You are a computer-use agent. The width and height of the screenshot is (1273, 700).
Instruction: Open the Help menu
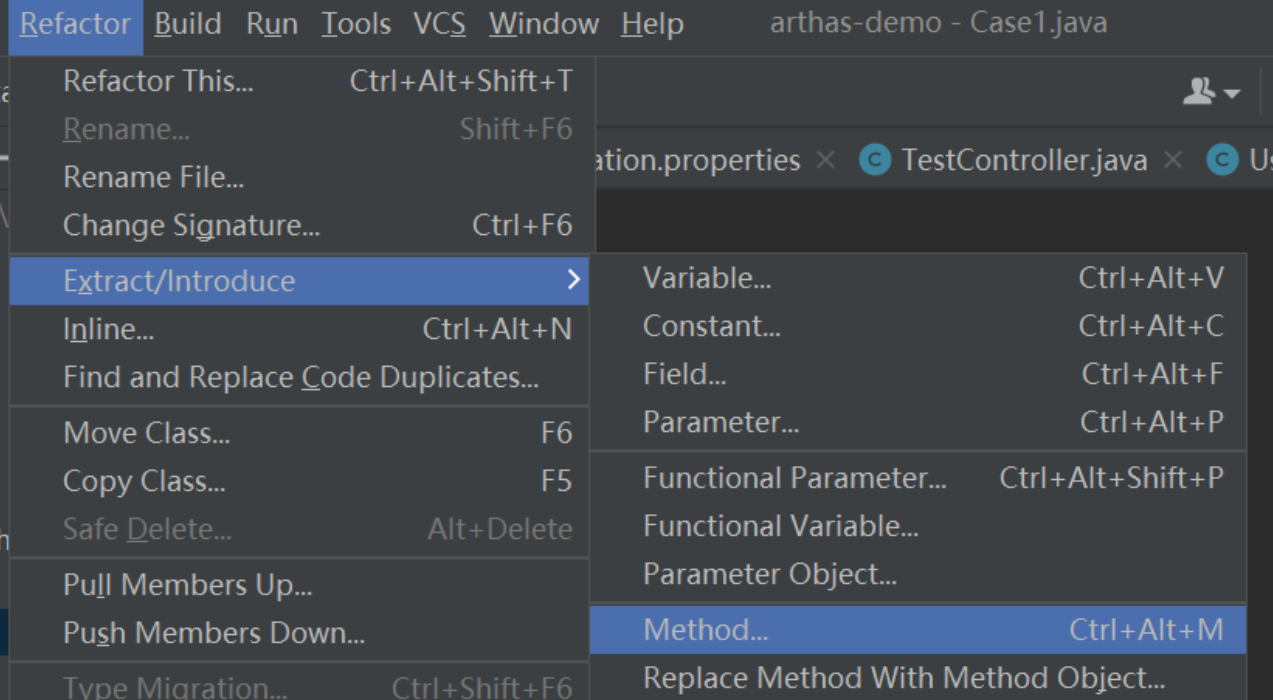[x=652, y=24]
